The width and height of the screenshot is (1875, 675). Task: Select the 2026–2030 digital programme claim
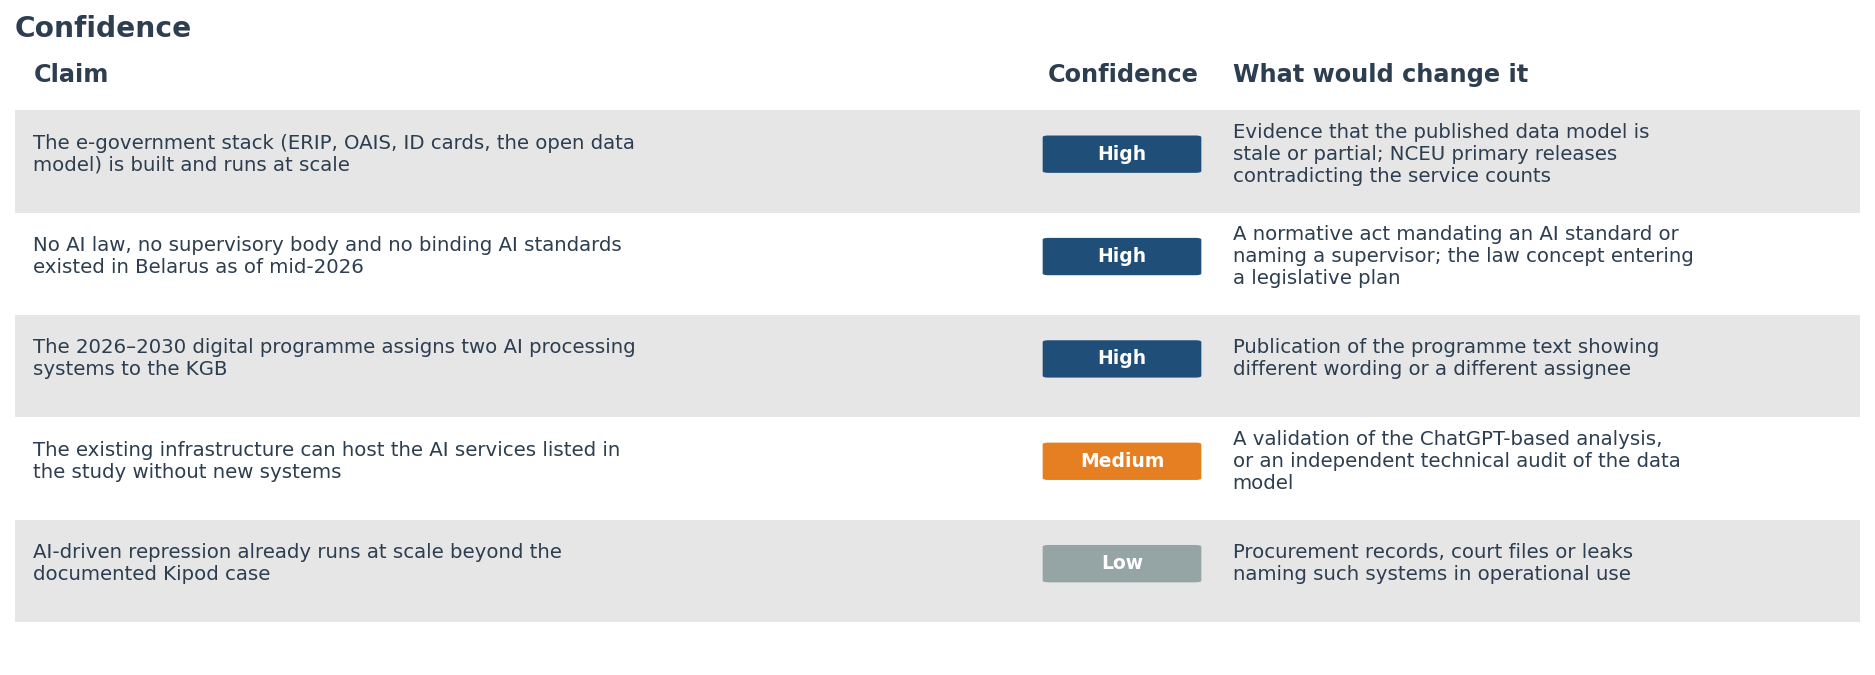pyautogui.click(x=334, y=358)
